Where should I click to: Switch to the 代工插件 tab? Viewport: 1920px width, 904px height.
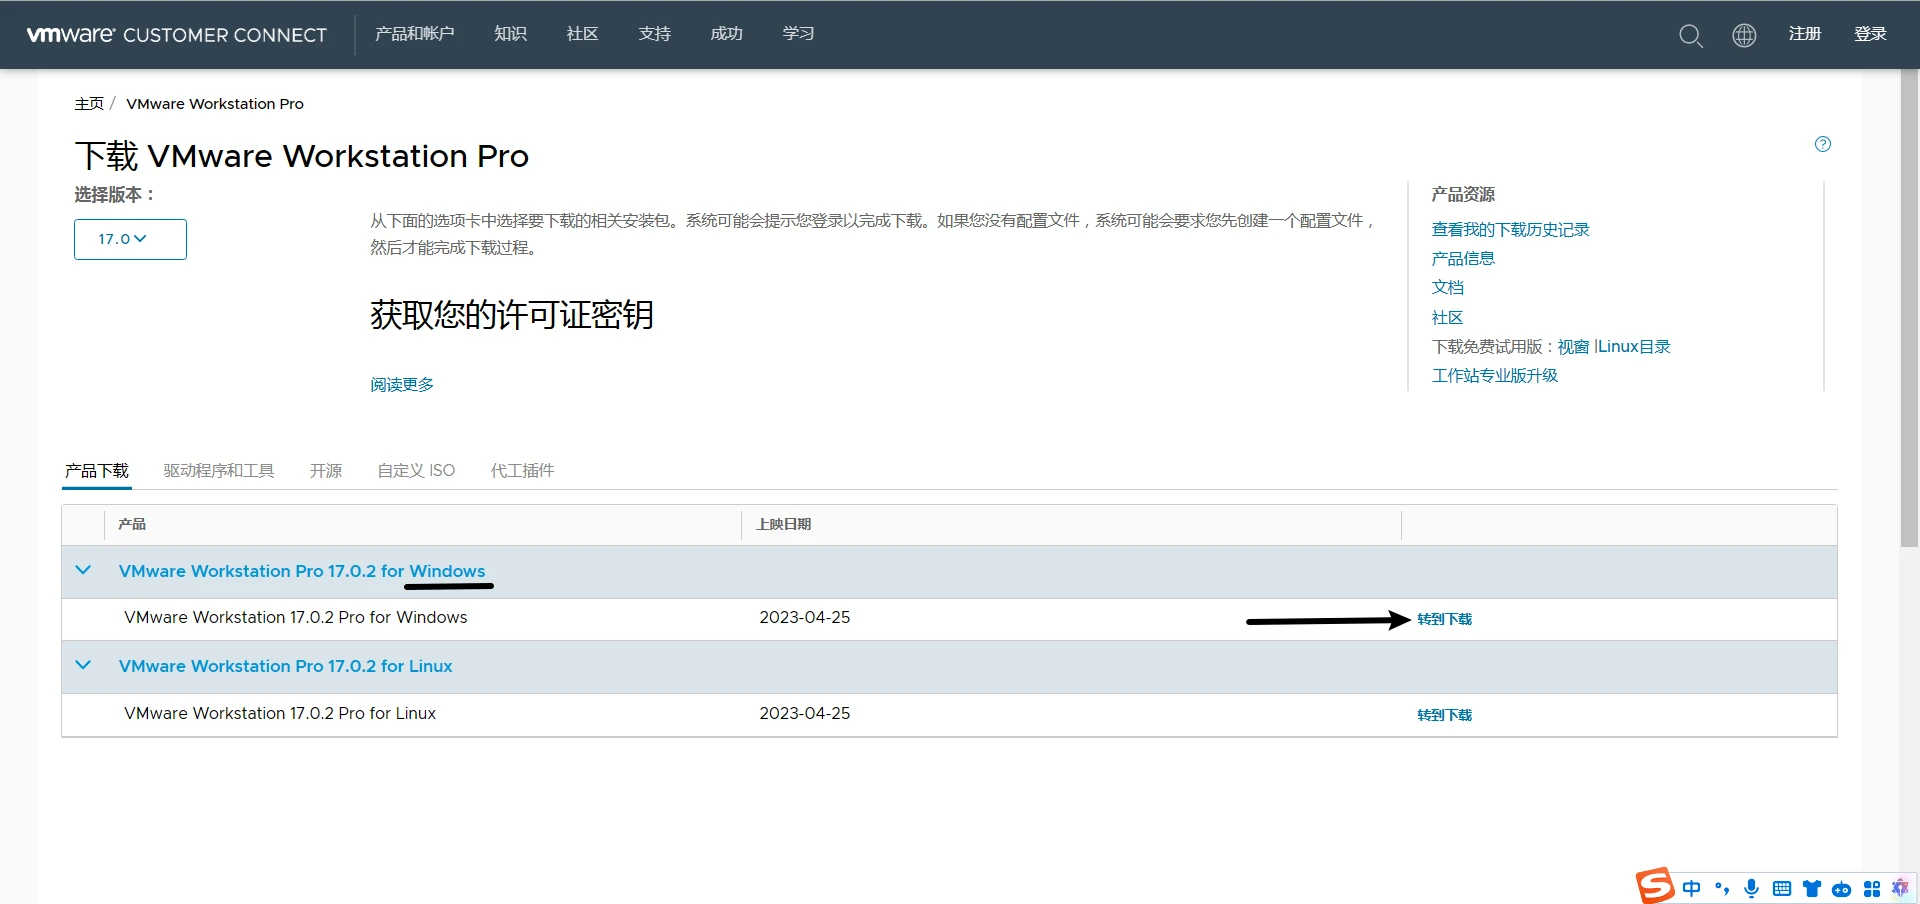point(522,471)
